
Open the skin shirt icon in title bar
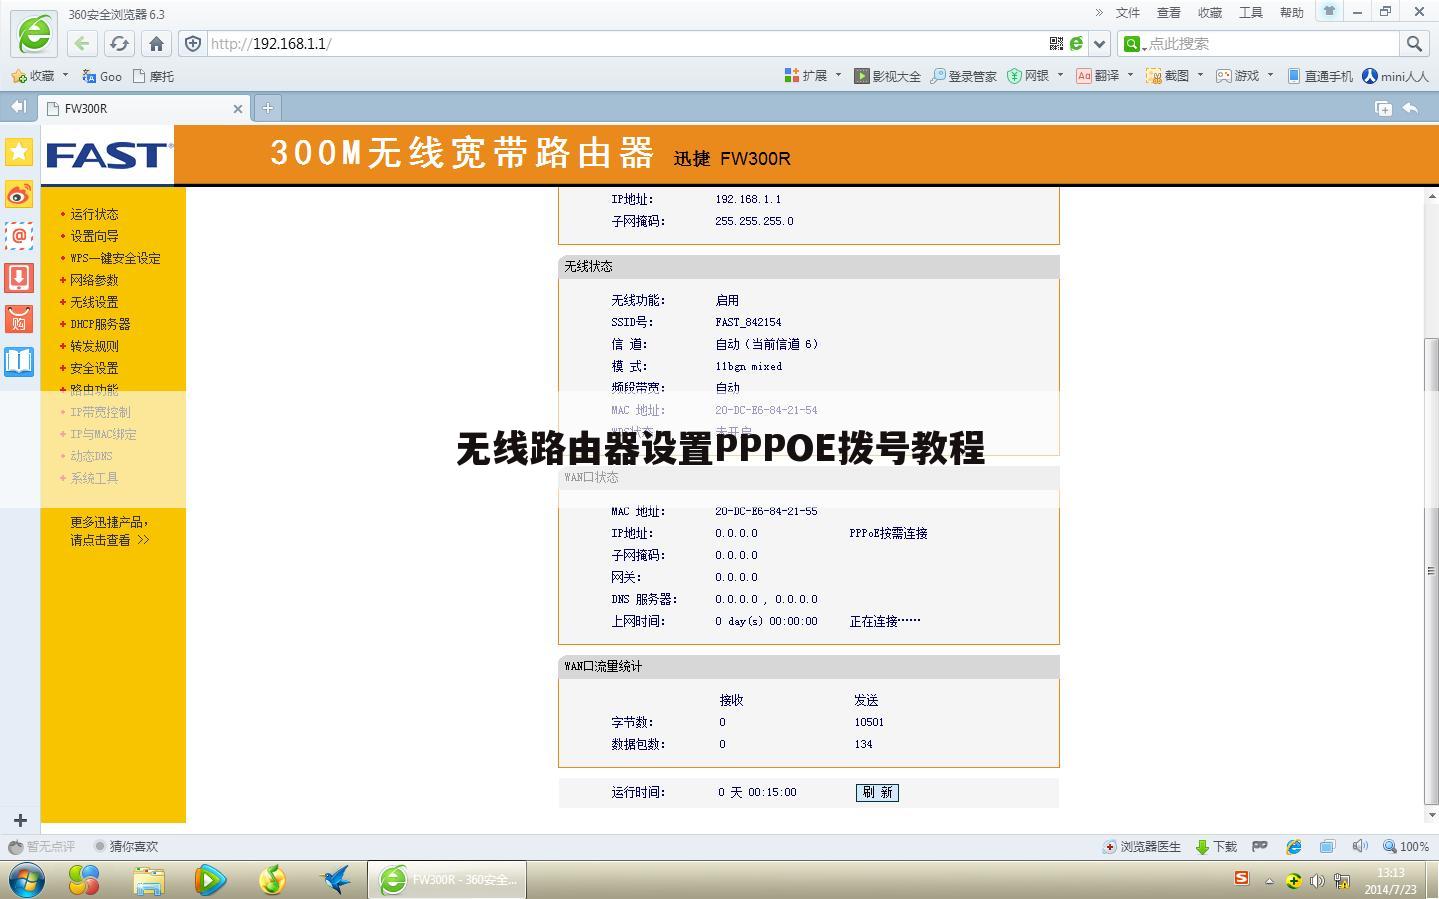tap(1329, 12)
